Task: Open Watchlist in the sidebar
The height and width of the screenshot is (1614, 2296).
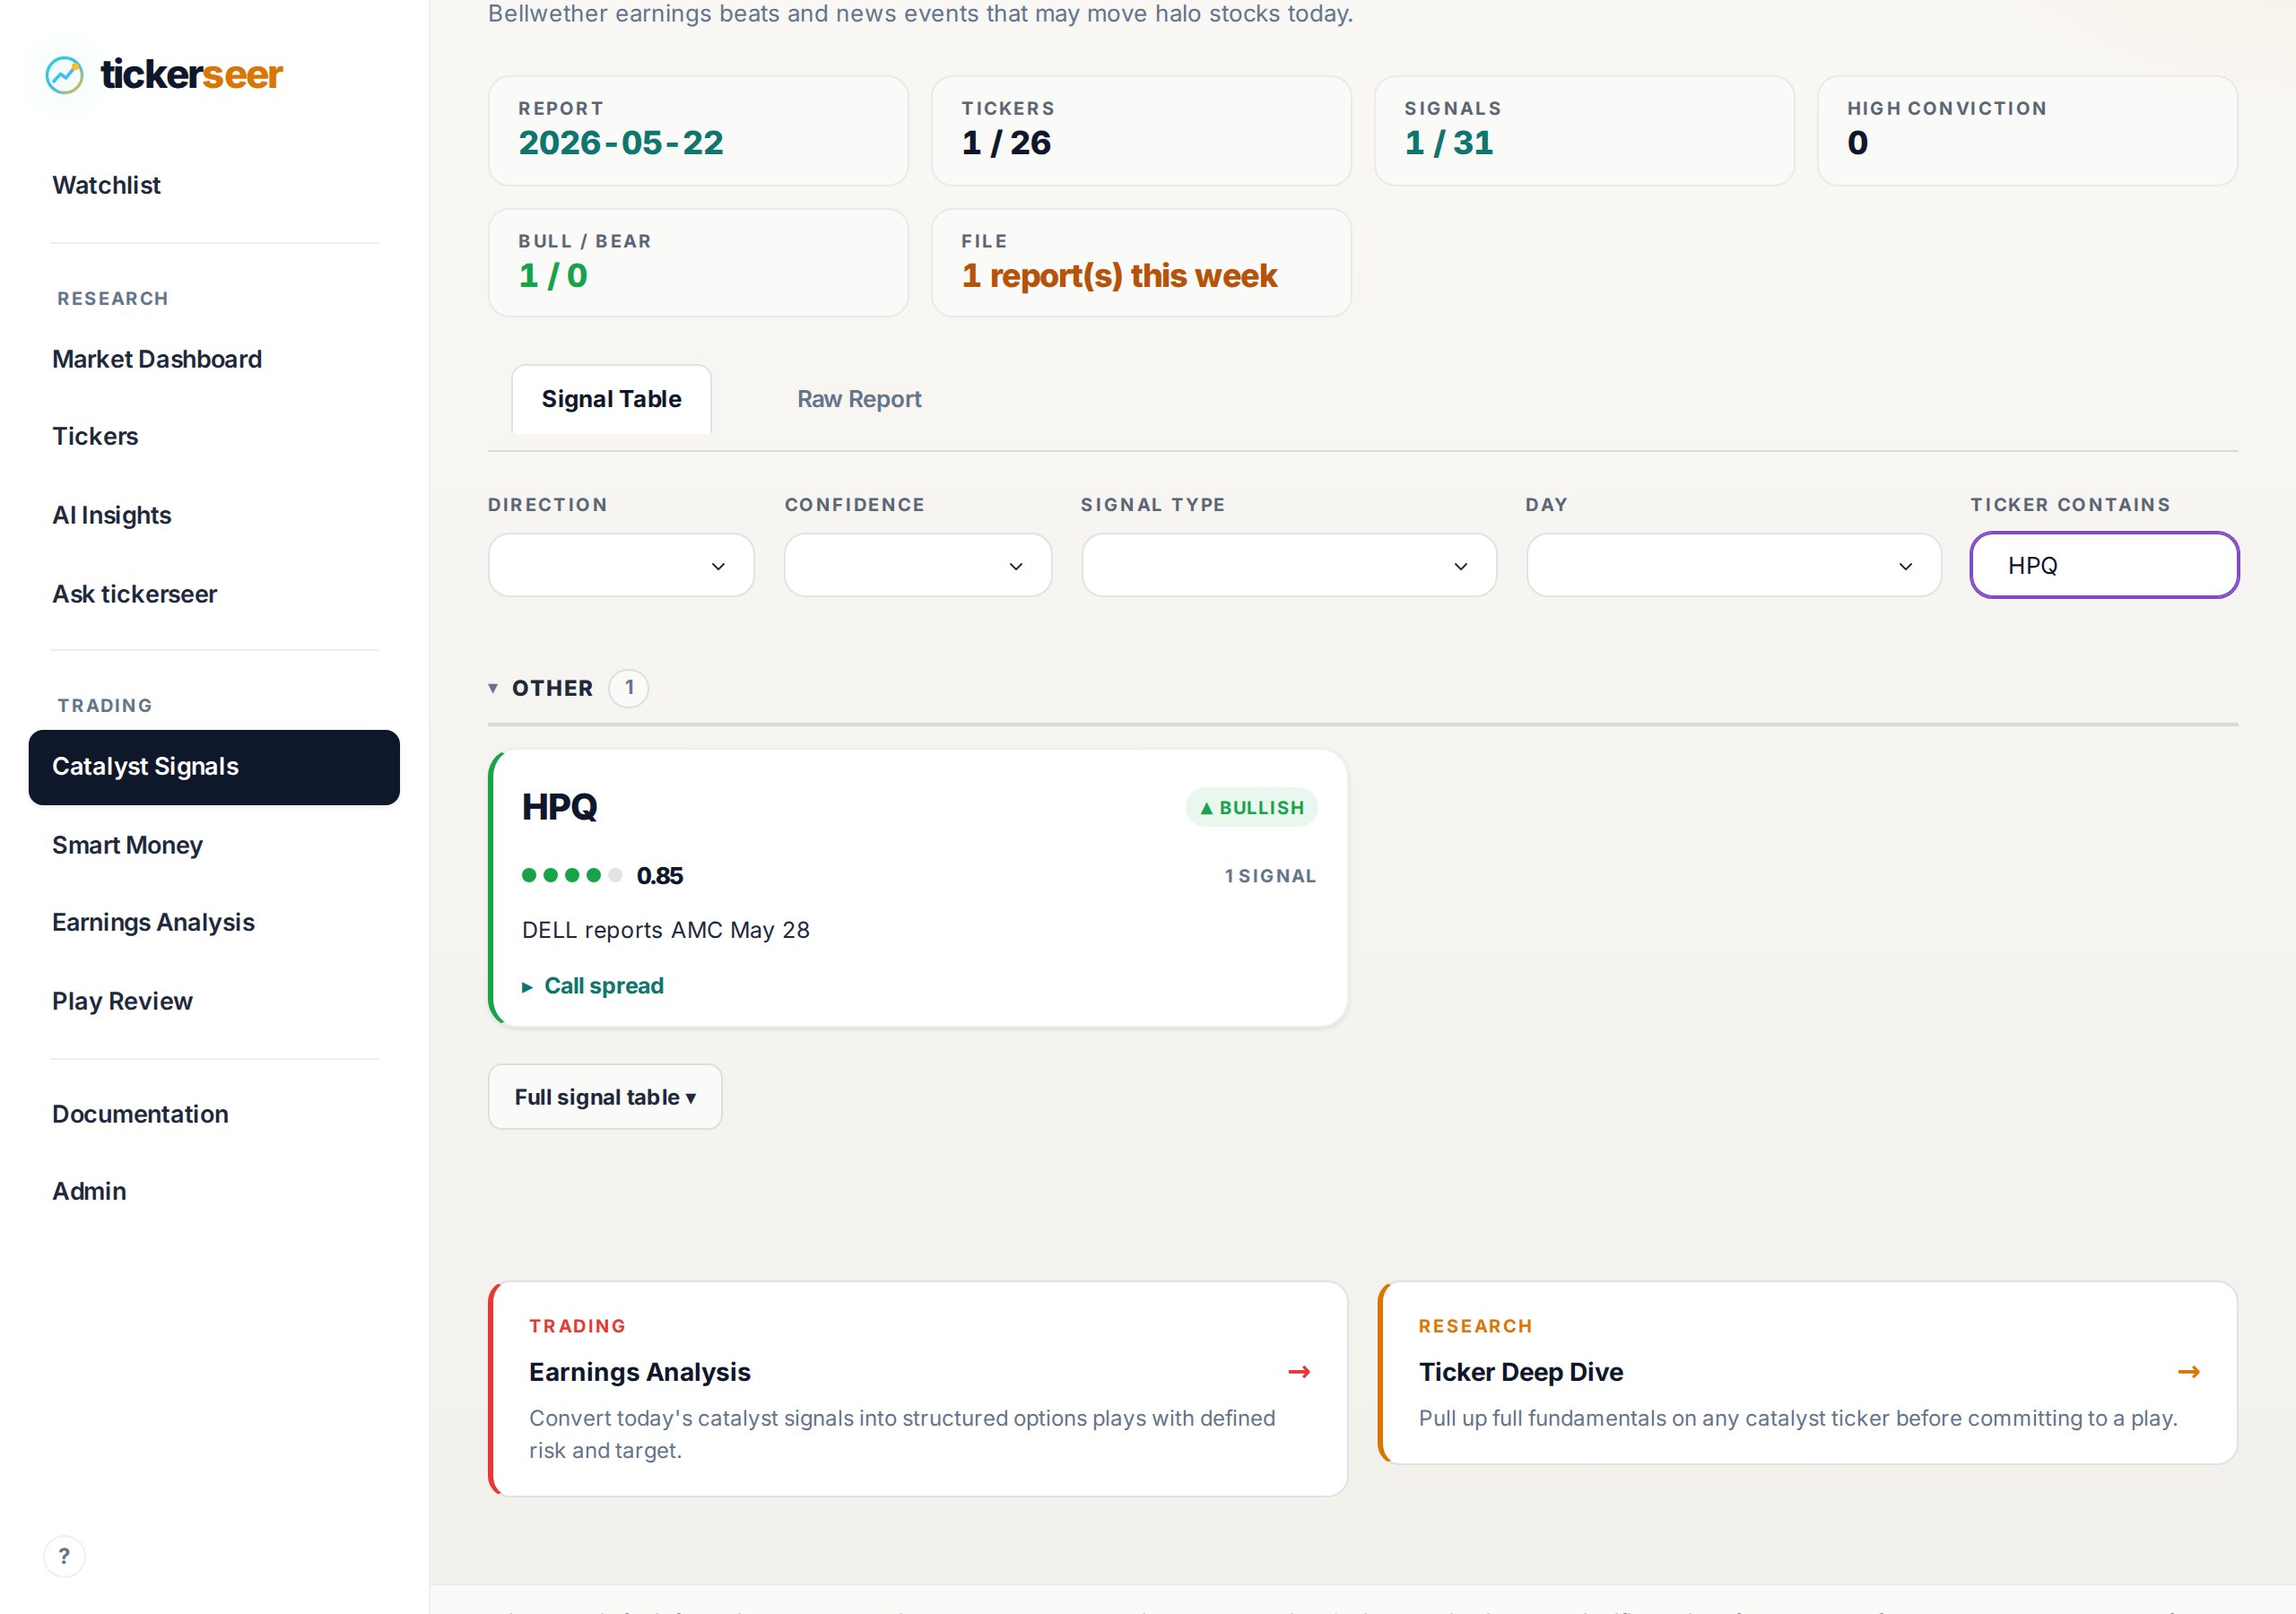Action: coord(106,185)
